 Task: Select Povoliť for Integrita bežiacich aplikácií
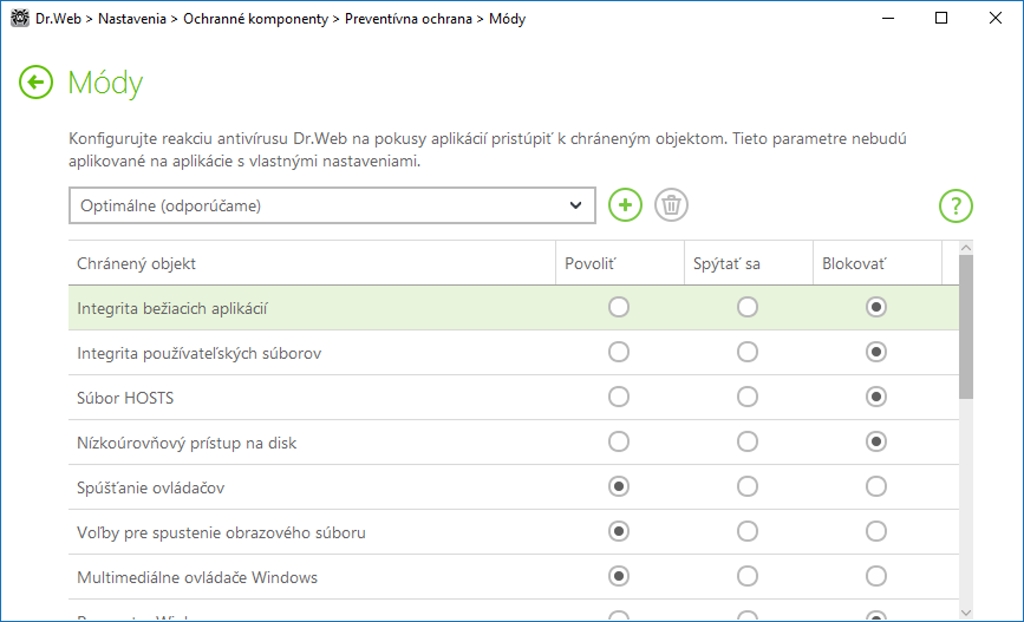pos(619,308)
